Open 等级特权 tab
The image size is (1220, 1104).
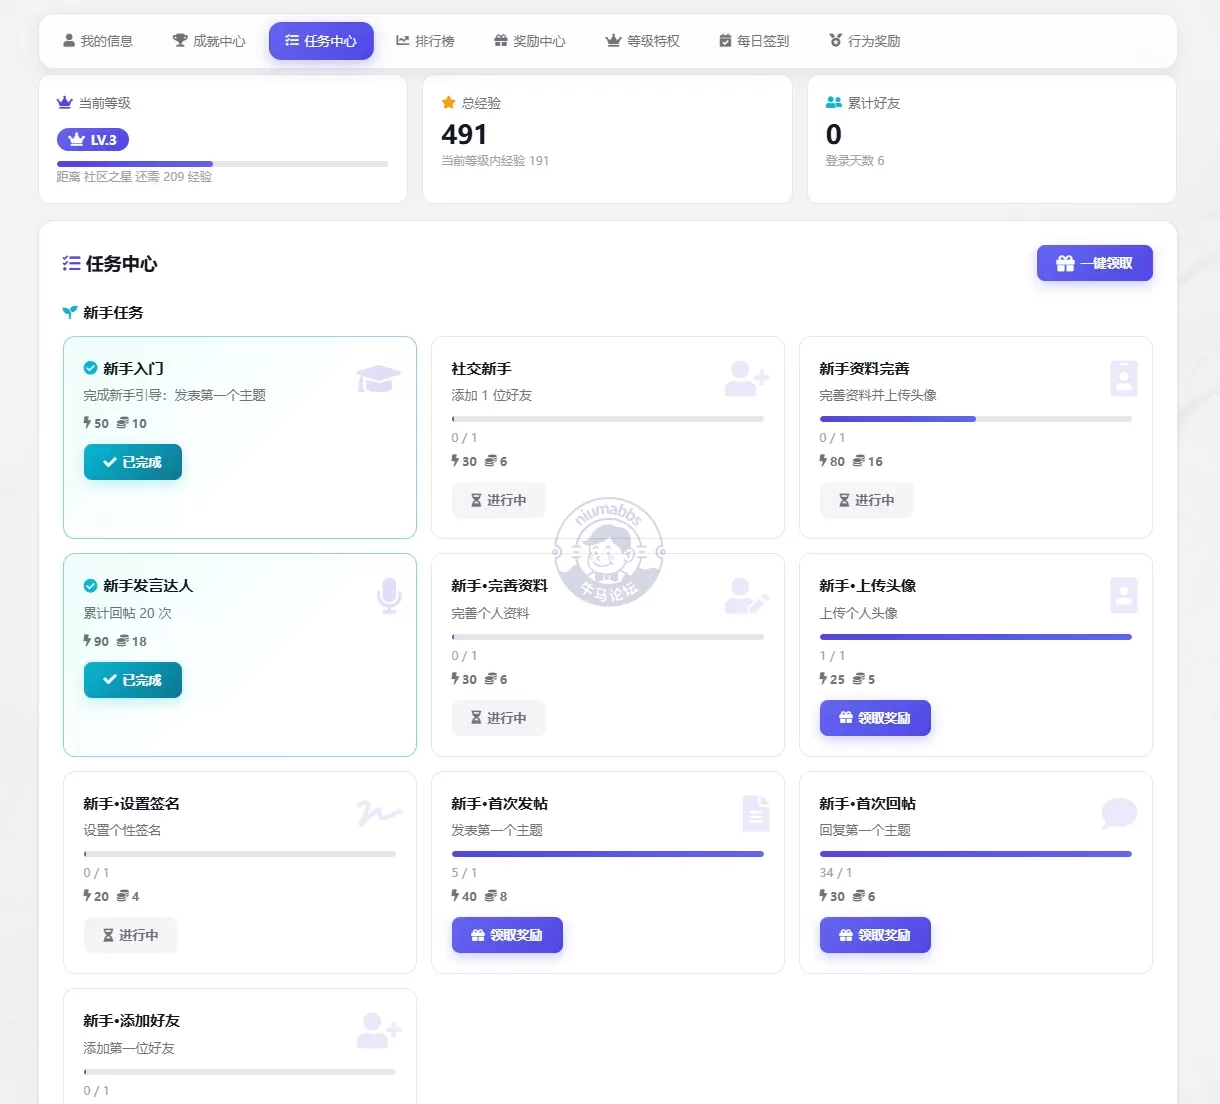click(643, 41)
